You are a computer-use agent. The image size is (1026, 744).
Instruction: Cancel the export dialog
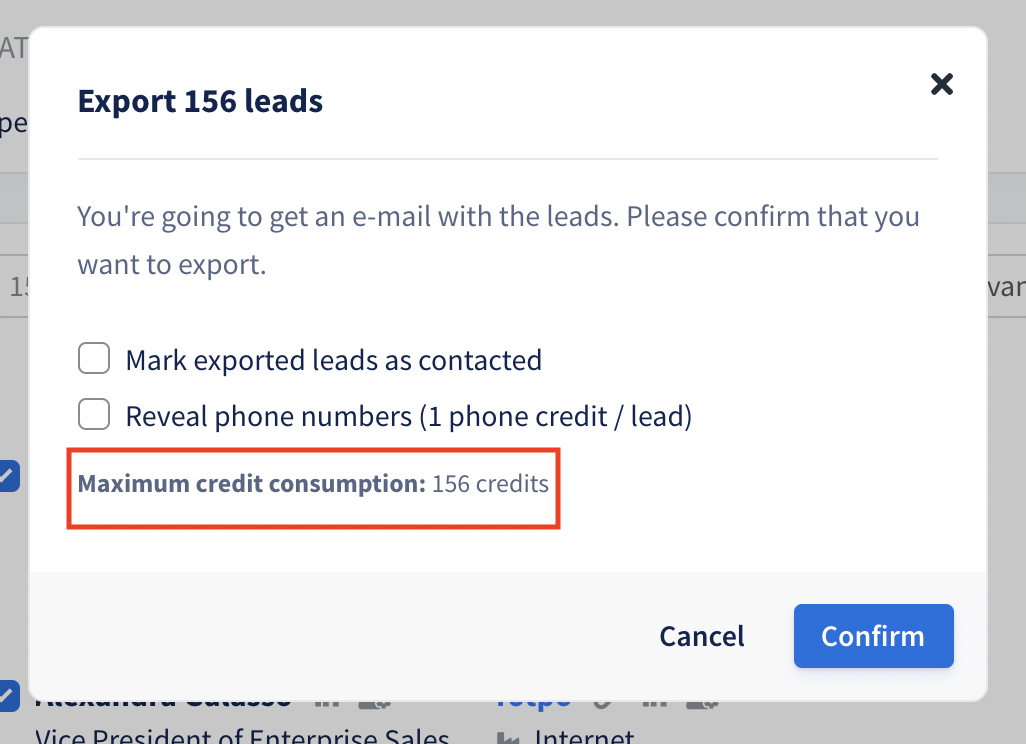pyautogui.click(x=701, y=636)
